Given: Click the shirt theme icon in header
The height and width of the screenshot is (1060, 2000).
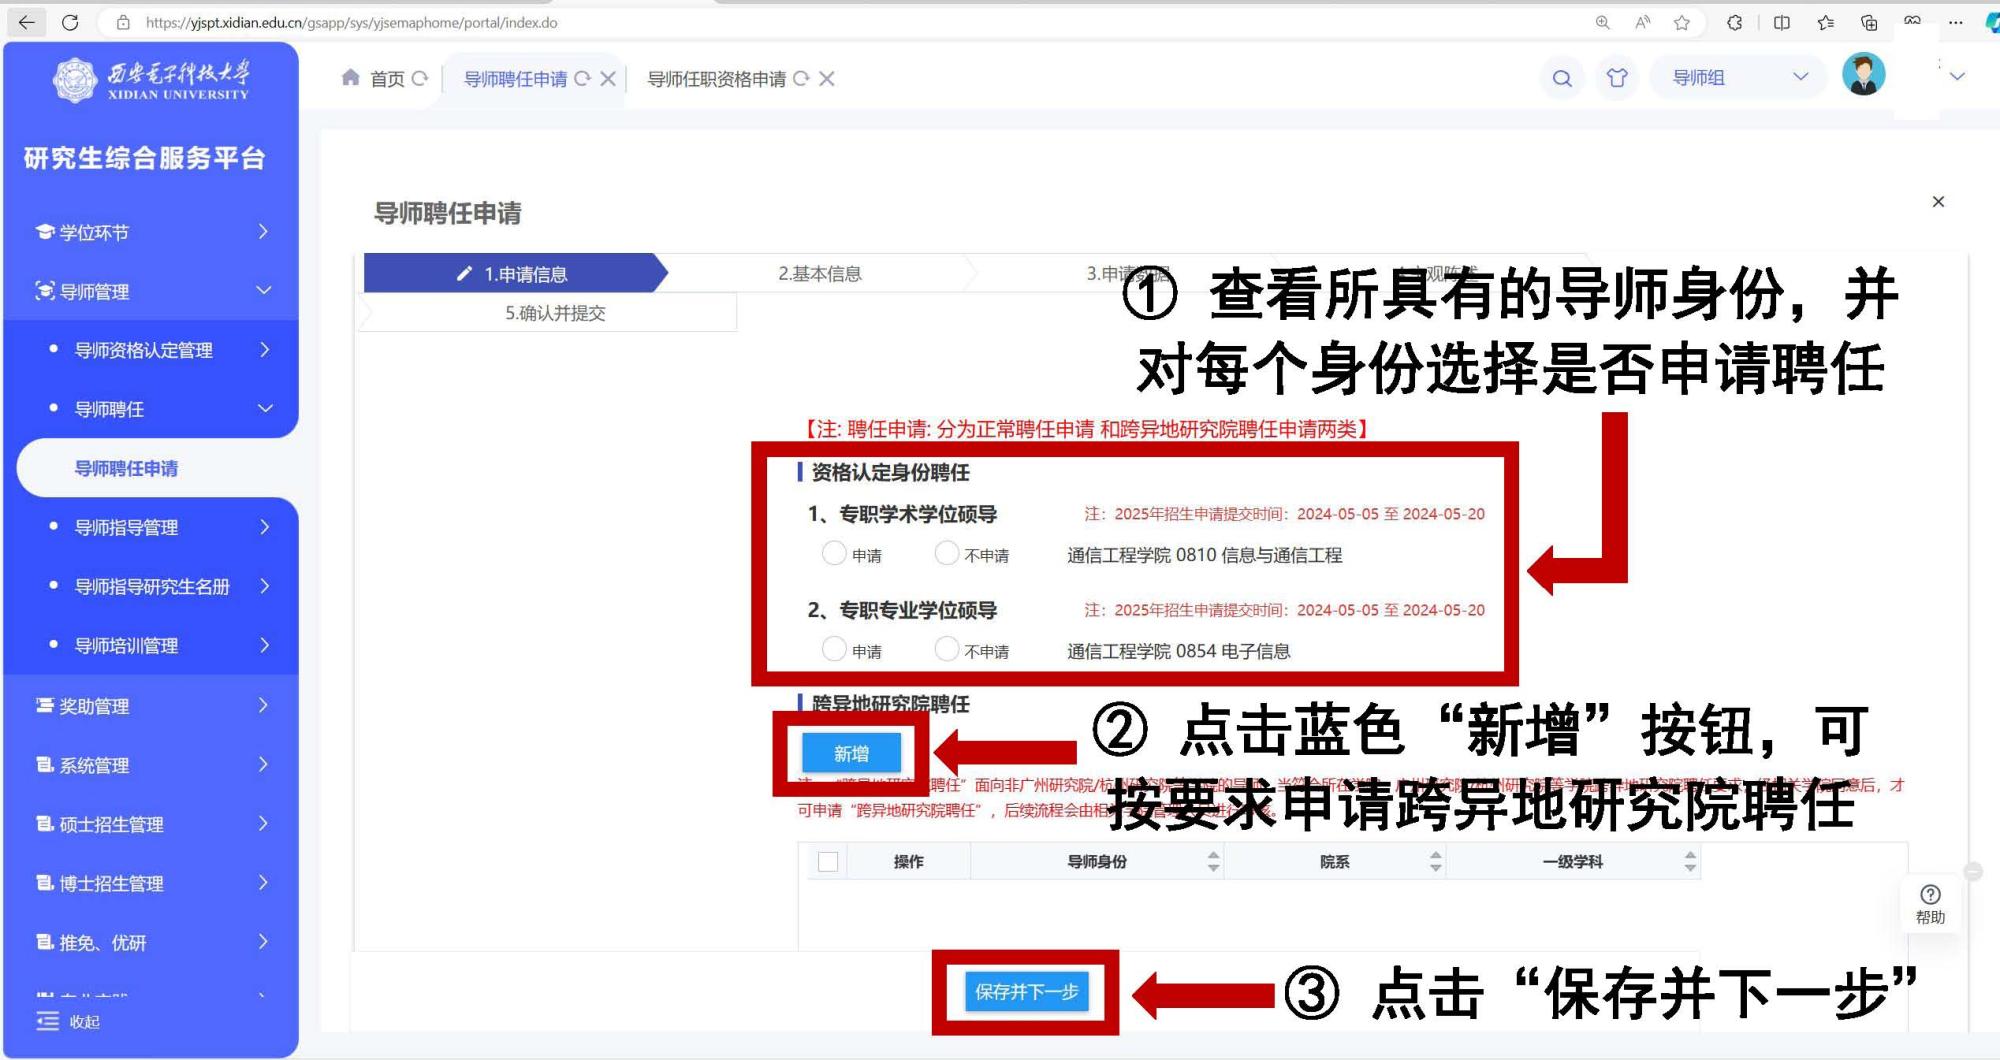Looking at the screenshot, I should click(x=1617, y=78).
